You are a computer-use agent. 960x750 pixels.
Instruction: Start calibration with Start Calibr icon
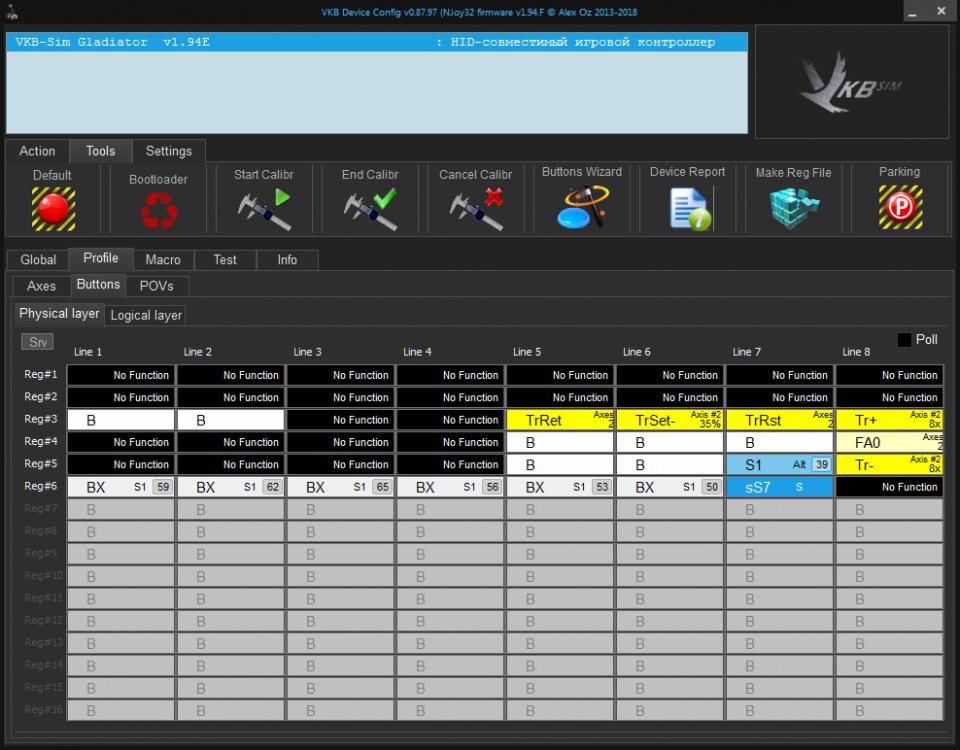pos(263,208)
